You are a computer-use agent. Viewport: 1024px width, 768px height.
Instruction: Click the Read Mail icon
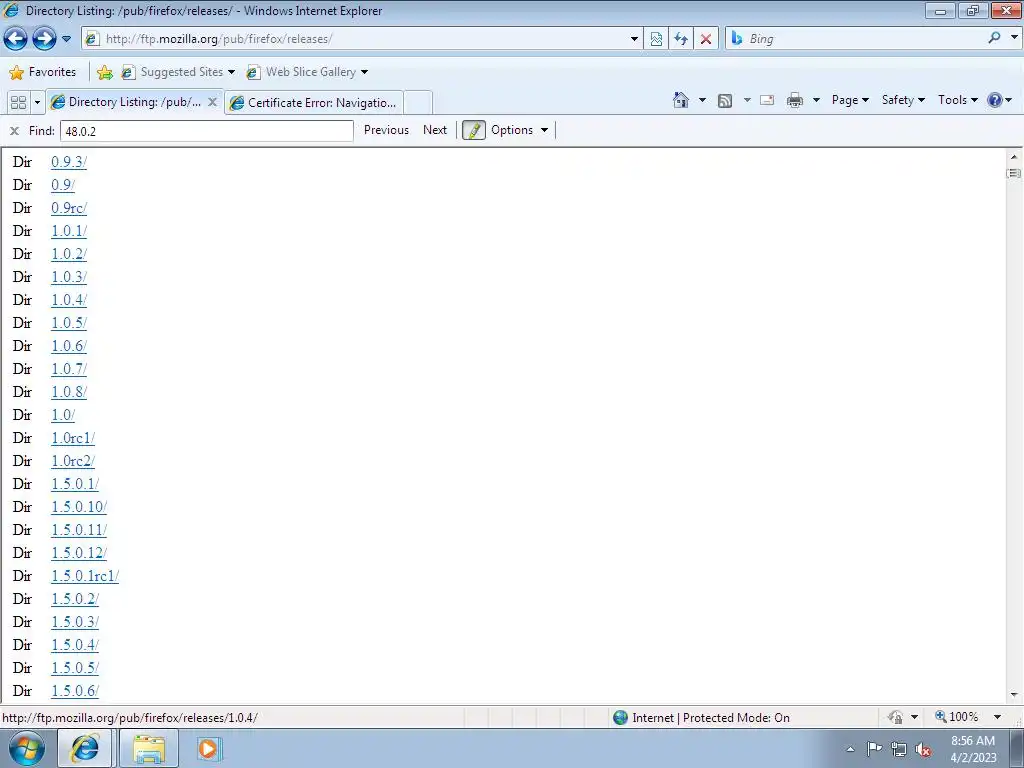point(767,100)
